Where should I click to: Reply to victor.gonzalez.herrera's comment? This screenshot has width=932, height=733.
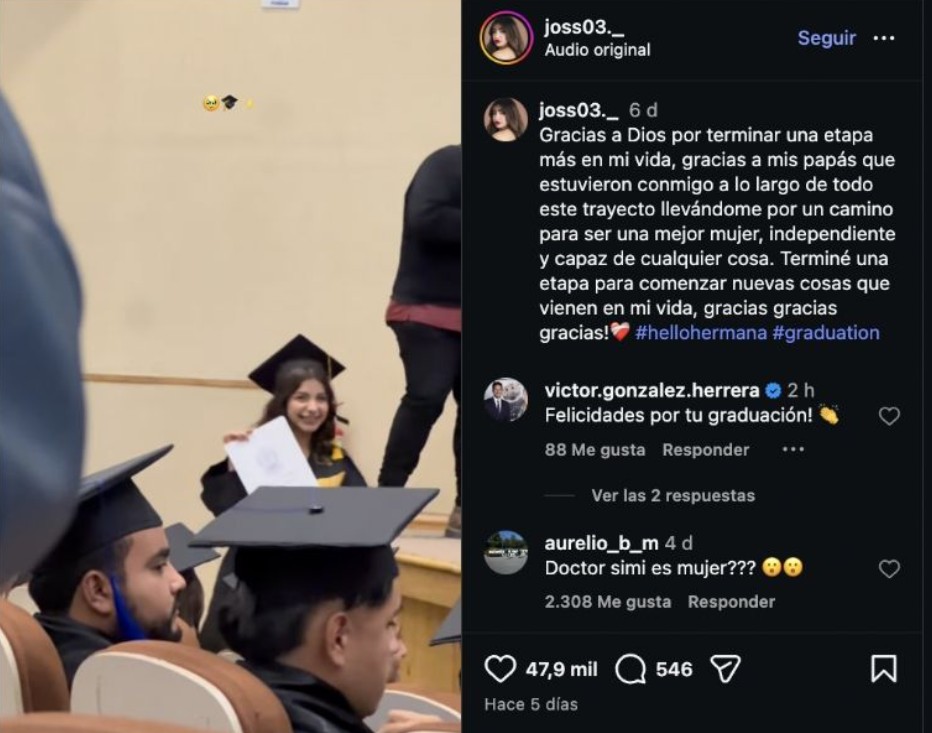click(705, 450)
